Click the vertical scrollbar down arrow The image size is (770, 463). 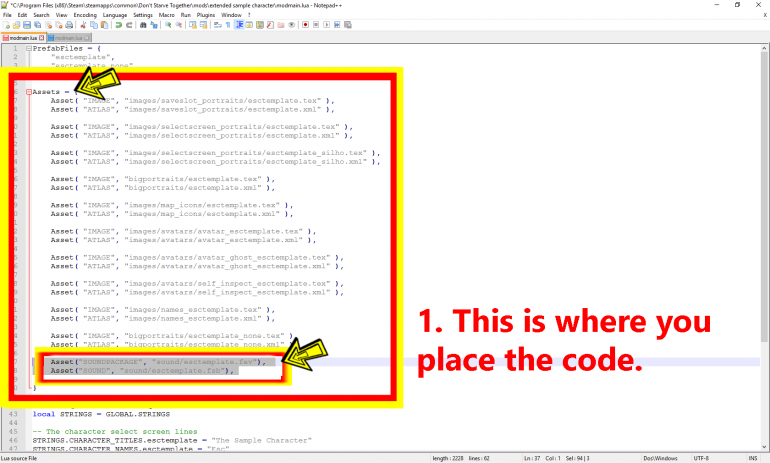click(764, 447)
